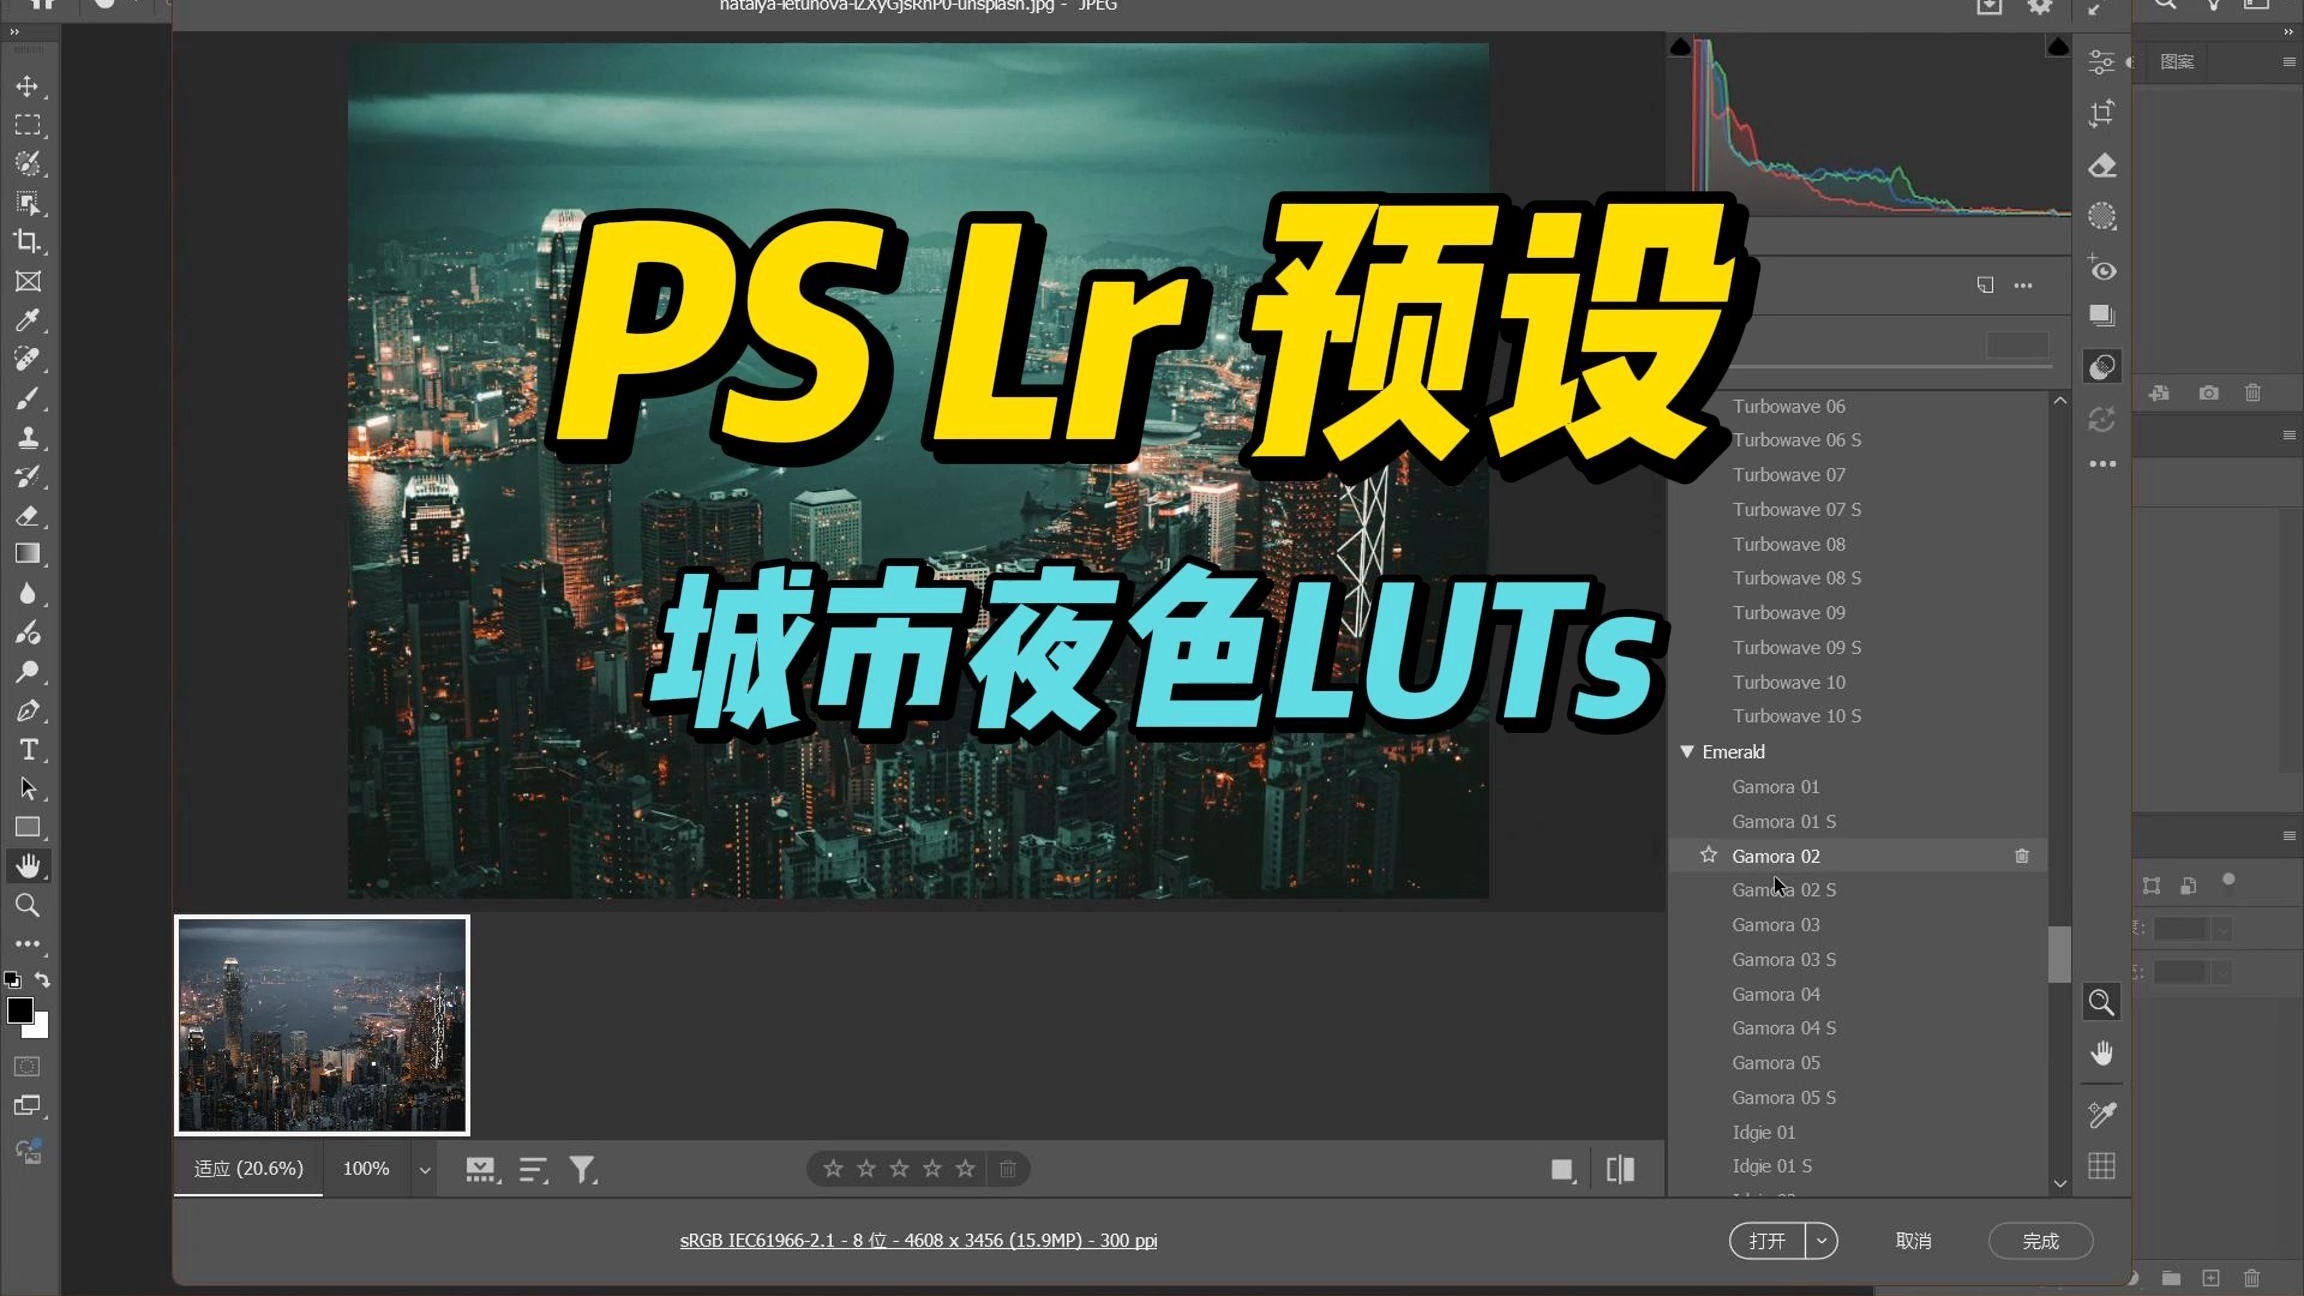
Task: Select the Dodge tool
Action: pos(27,671)
